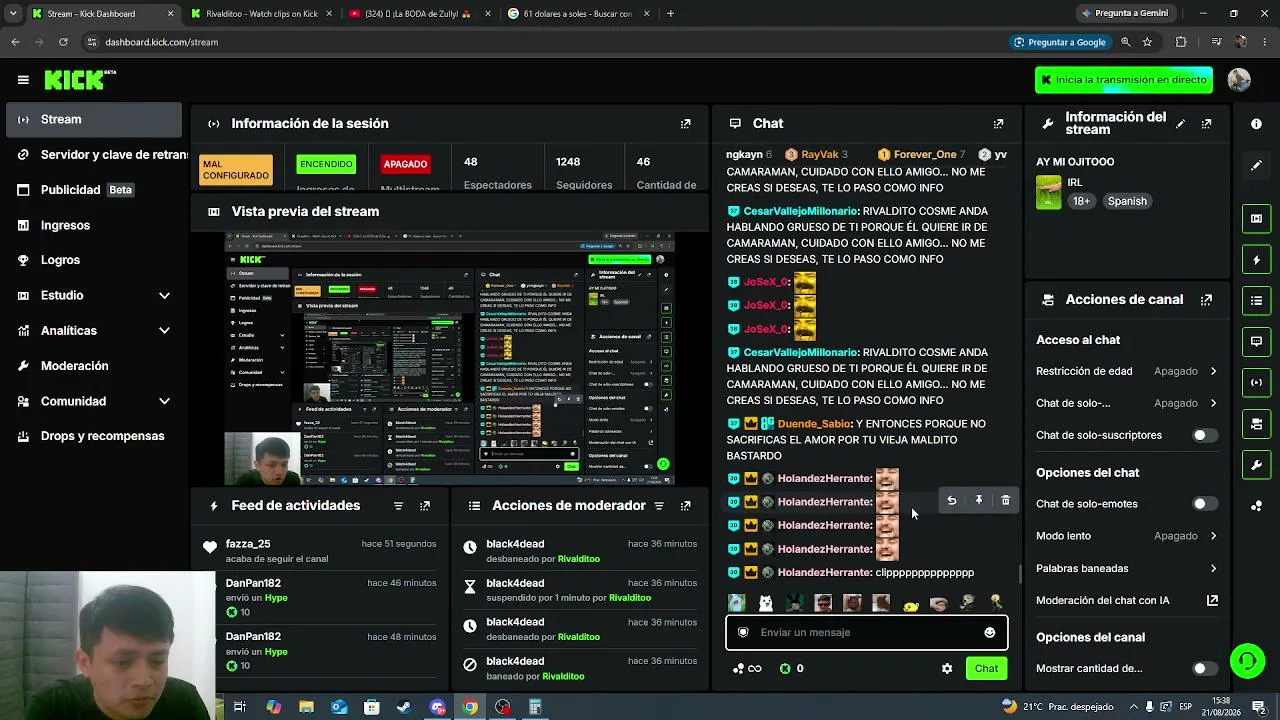Toggle moderator actions list icon in right rail
This screenshot has width=1280, height=720.
coord(1256,301)
